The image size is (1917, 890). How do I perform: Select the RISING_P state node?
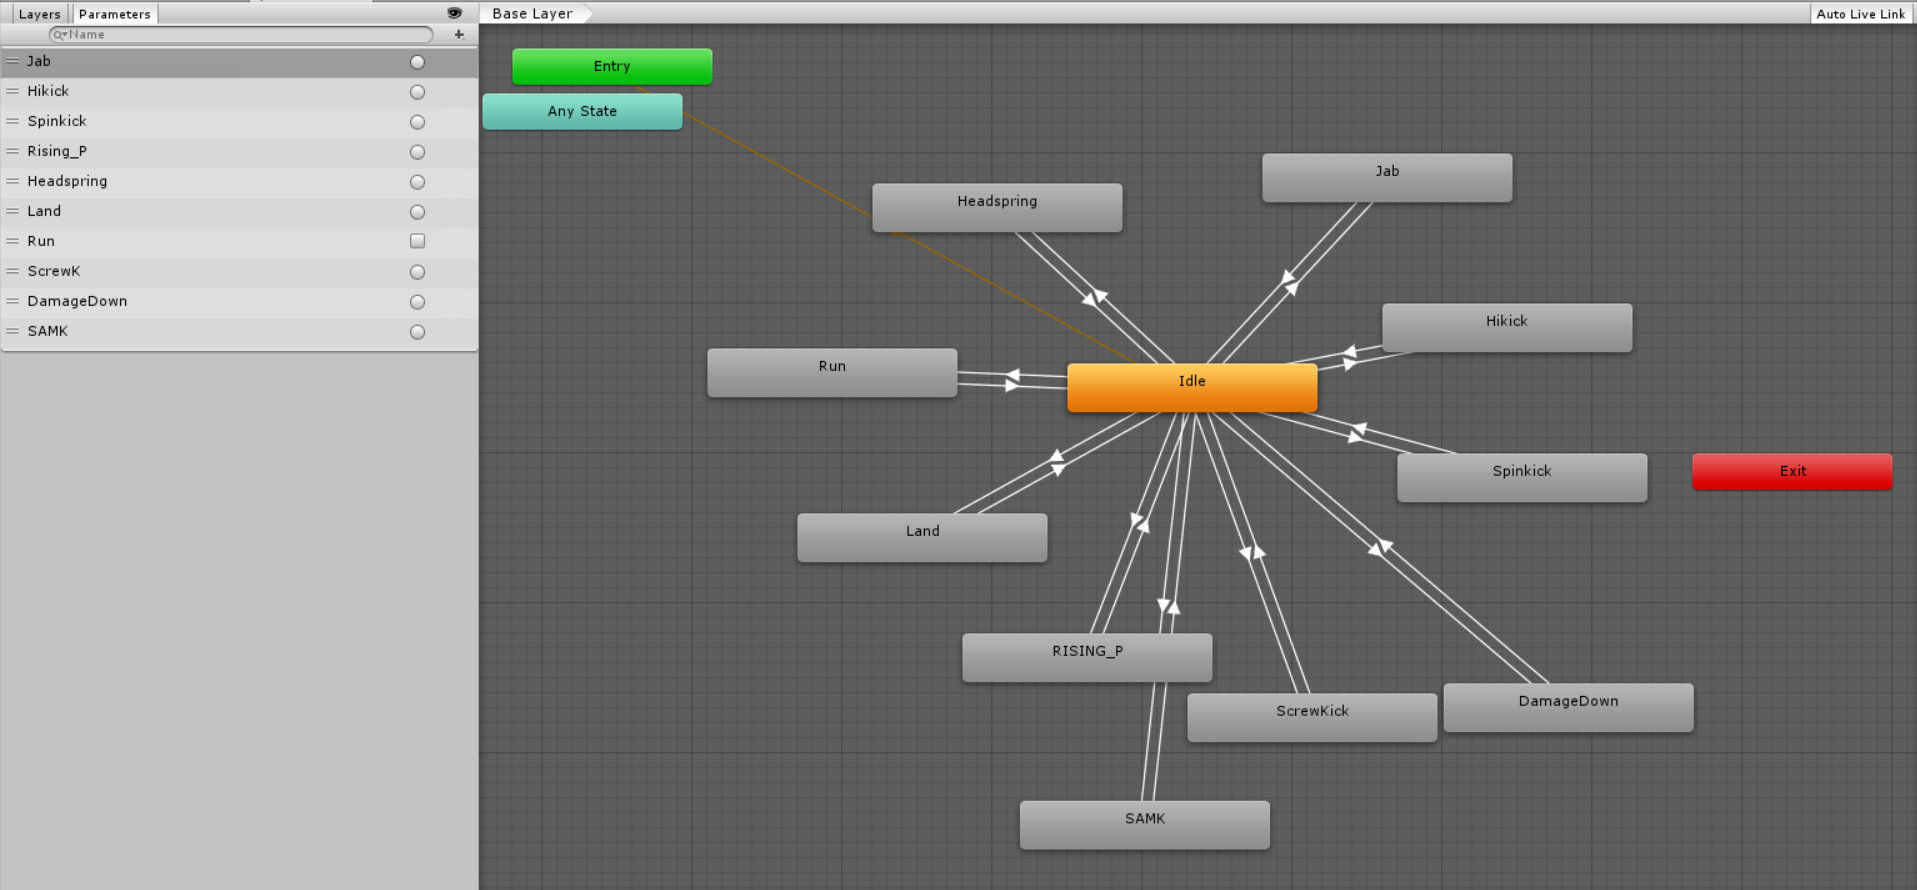click(1087, 658)
